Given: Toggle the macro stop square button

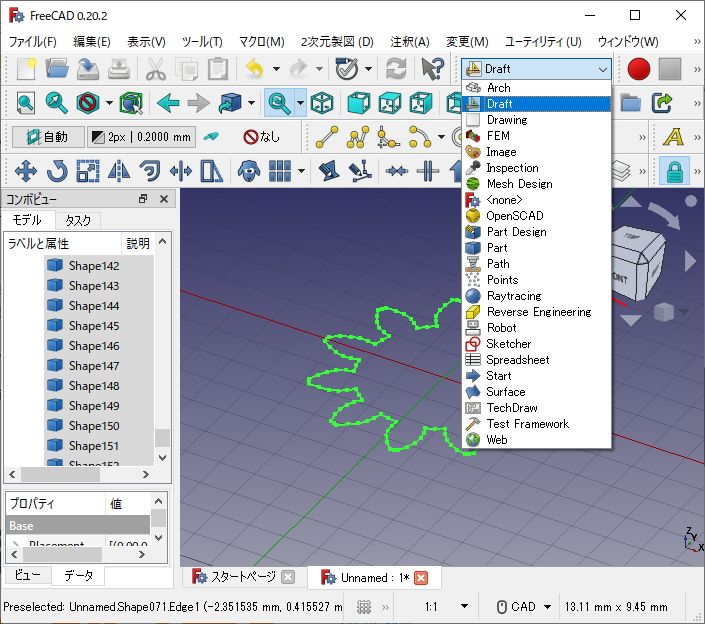Looking at the screenshot, I should click(x=670, y=69).
